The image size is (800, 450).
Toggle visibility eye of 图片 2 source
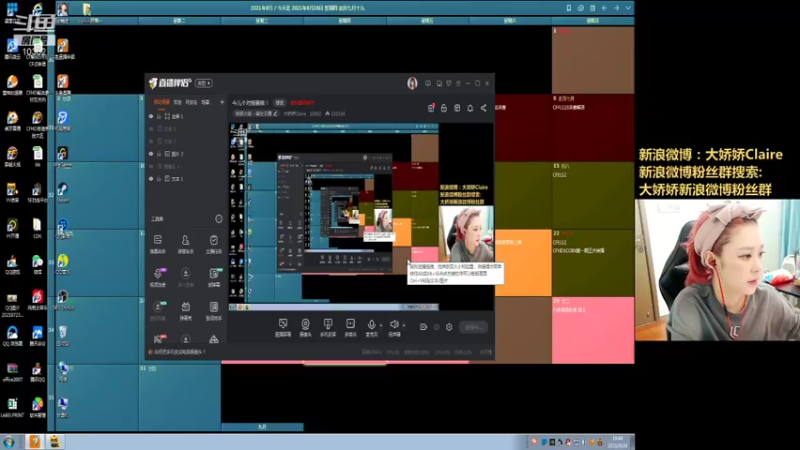151,154
